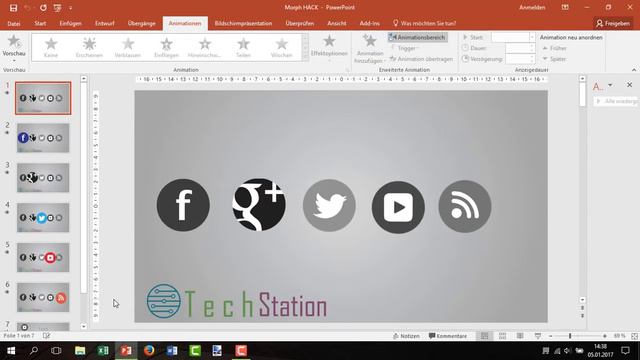The width and height of the screenshot is (640, 360).
Task: Switch to the Einfügen tab
Action: 70,24
